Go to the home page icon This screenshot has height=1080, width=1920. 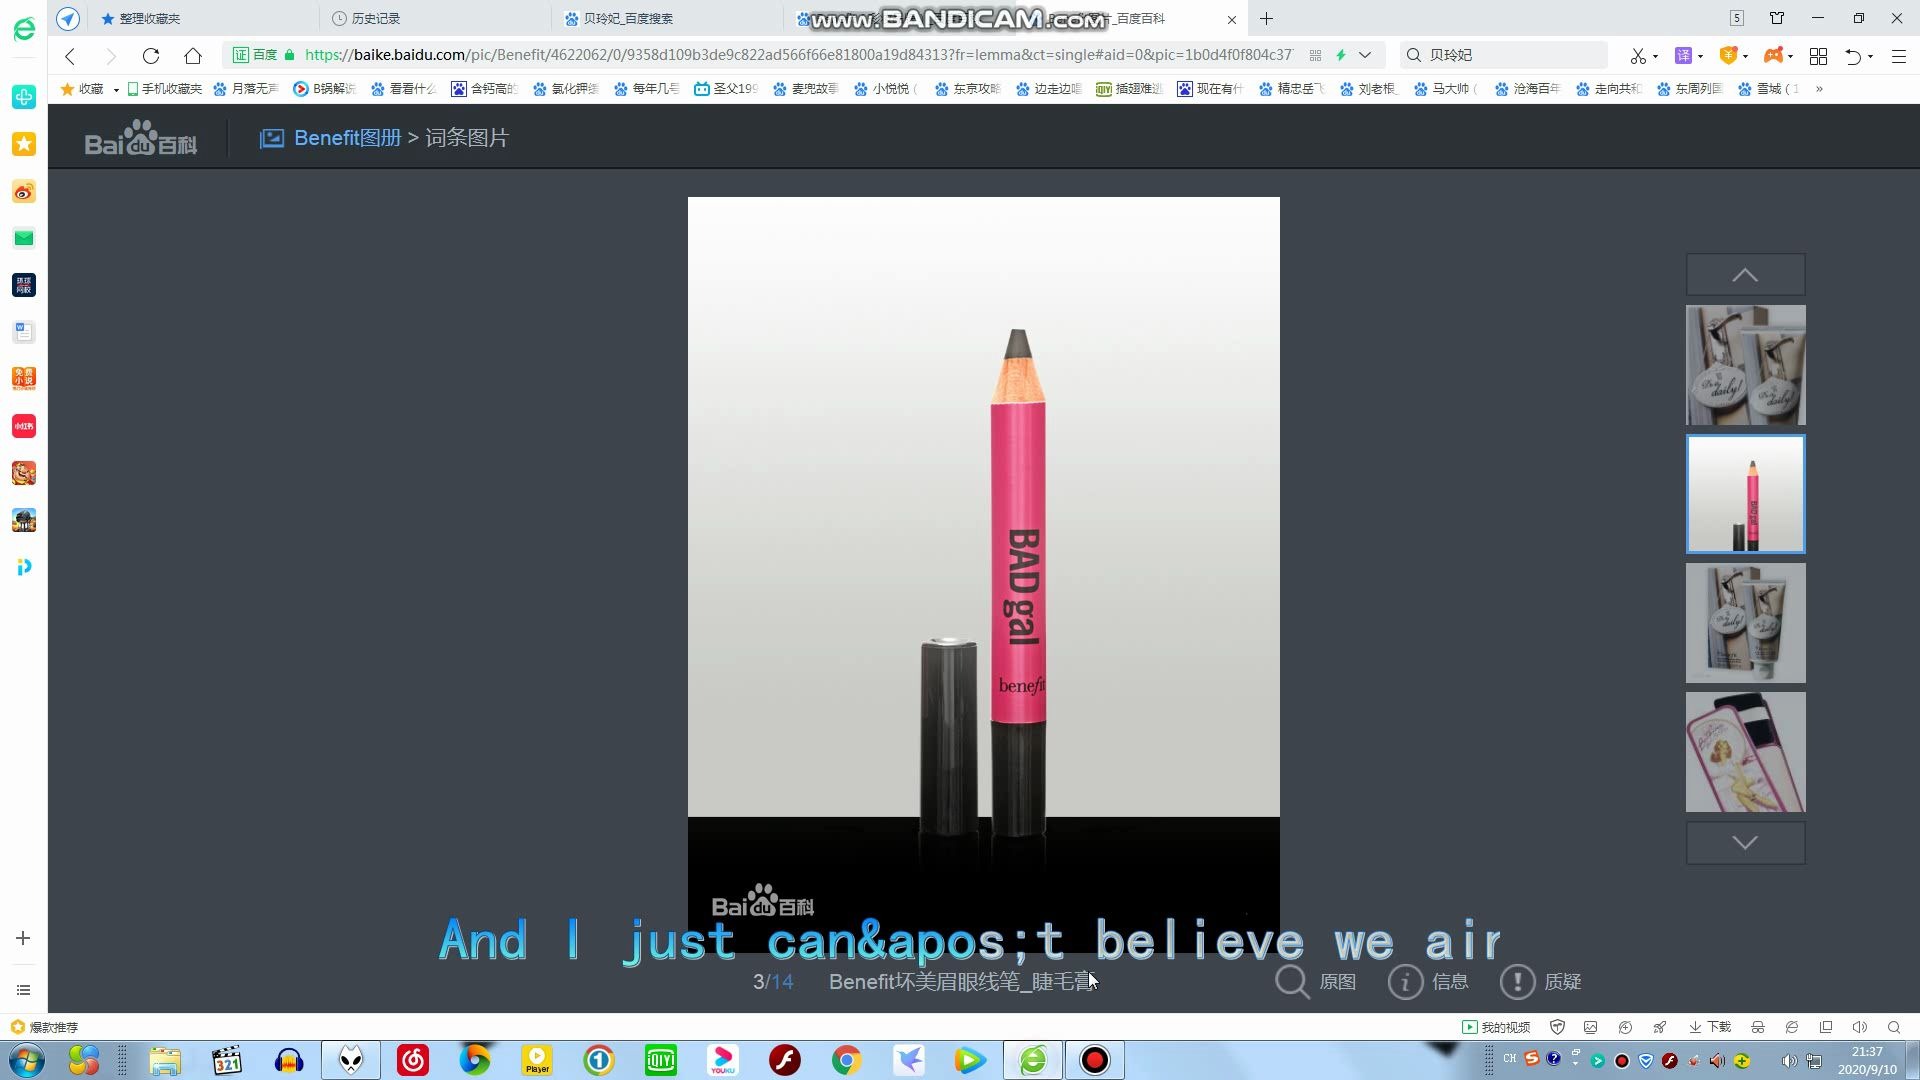point(193,56)
